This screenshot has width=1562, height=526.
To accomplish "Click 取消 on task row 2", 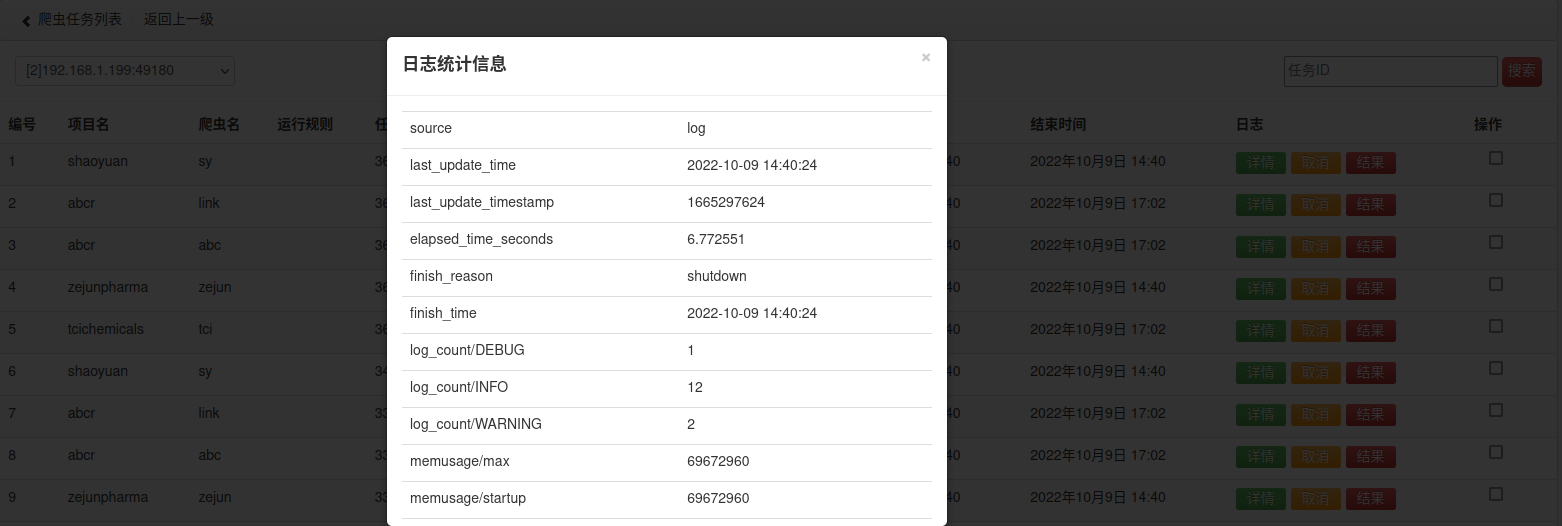I will (x=1316, y=205).
